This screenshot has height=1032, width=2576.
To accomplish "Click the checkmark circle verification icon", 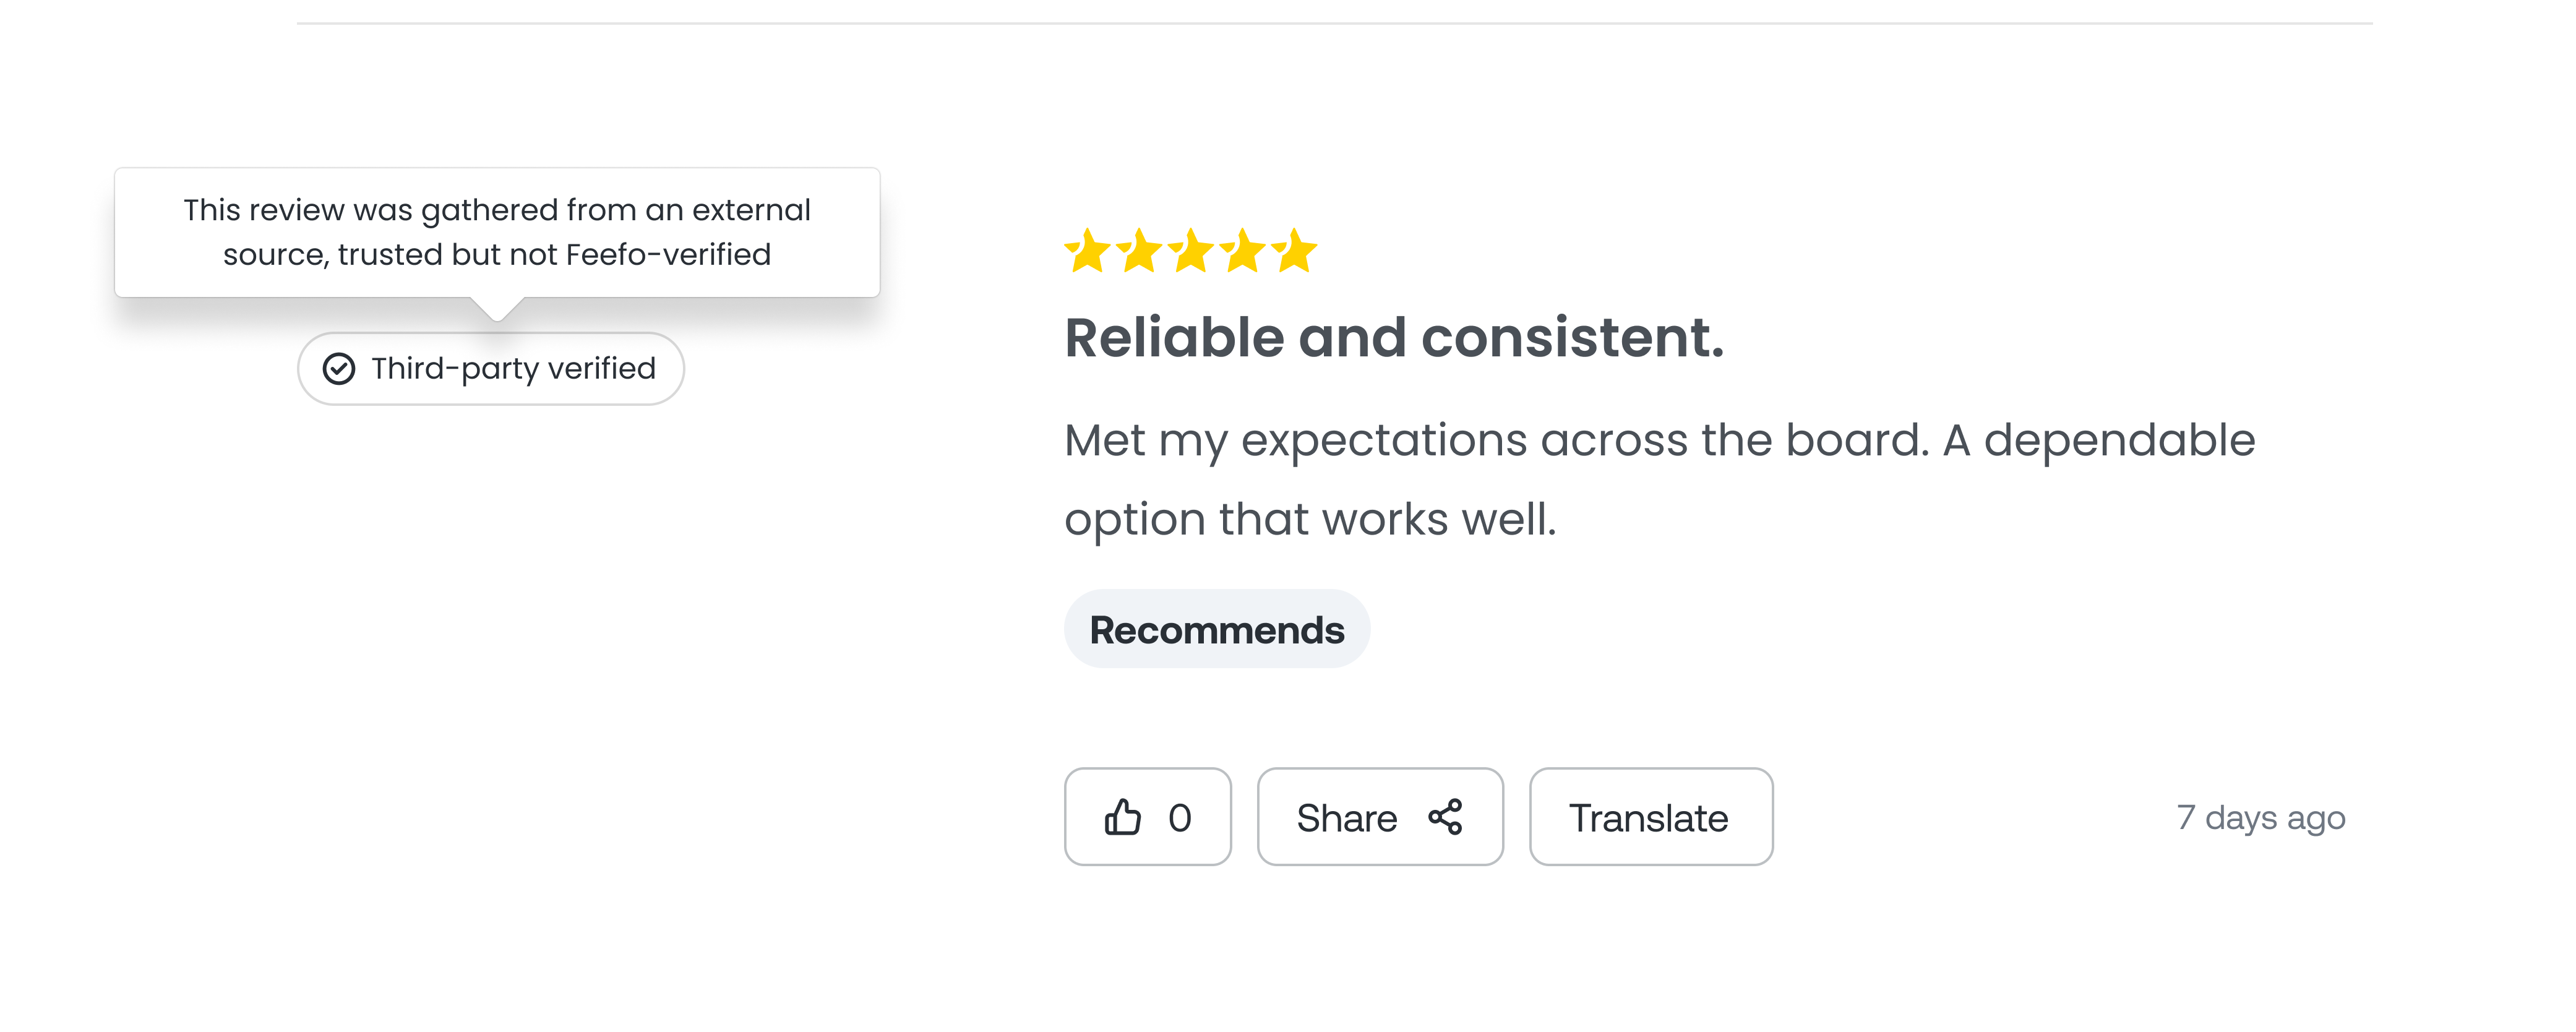I will point(339,369).
